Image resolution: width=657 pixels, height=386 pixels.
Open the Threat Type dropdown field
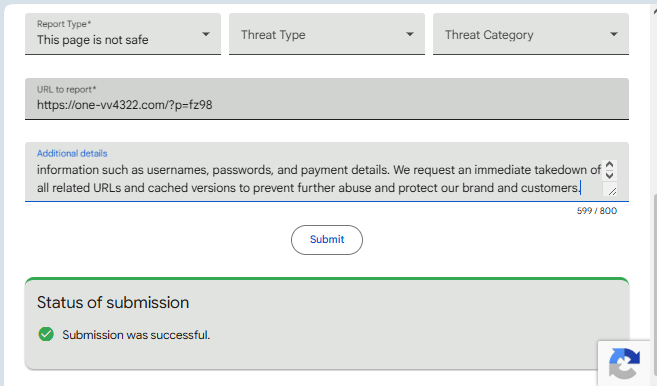(327, 34)
